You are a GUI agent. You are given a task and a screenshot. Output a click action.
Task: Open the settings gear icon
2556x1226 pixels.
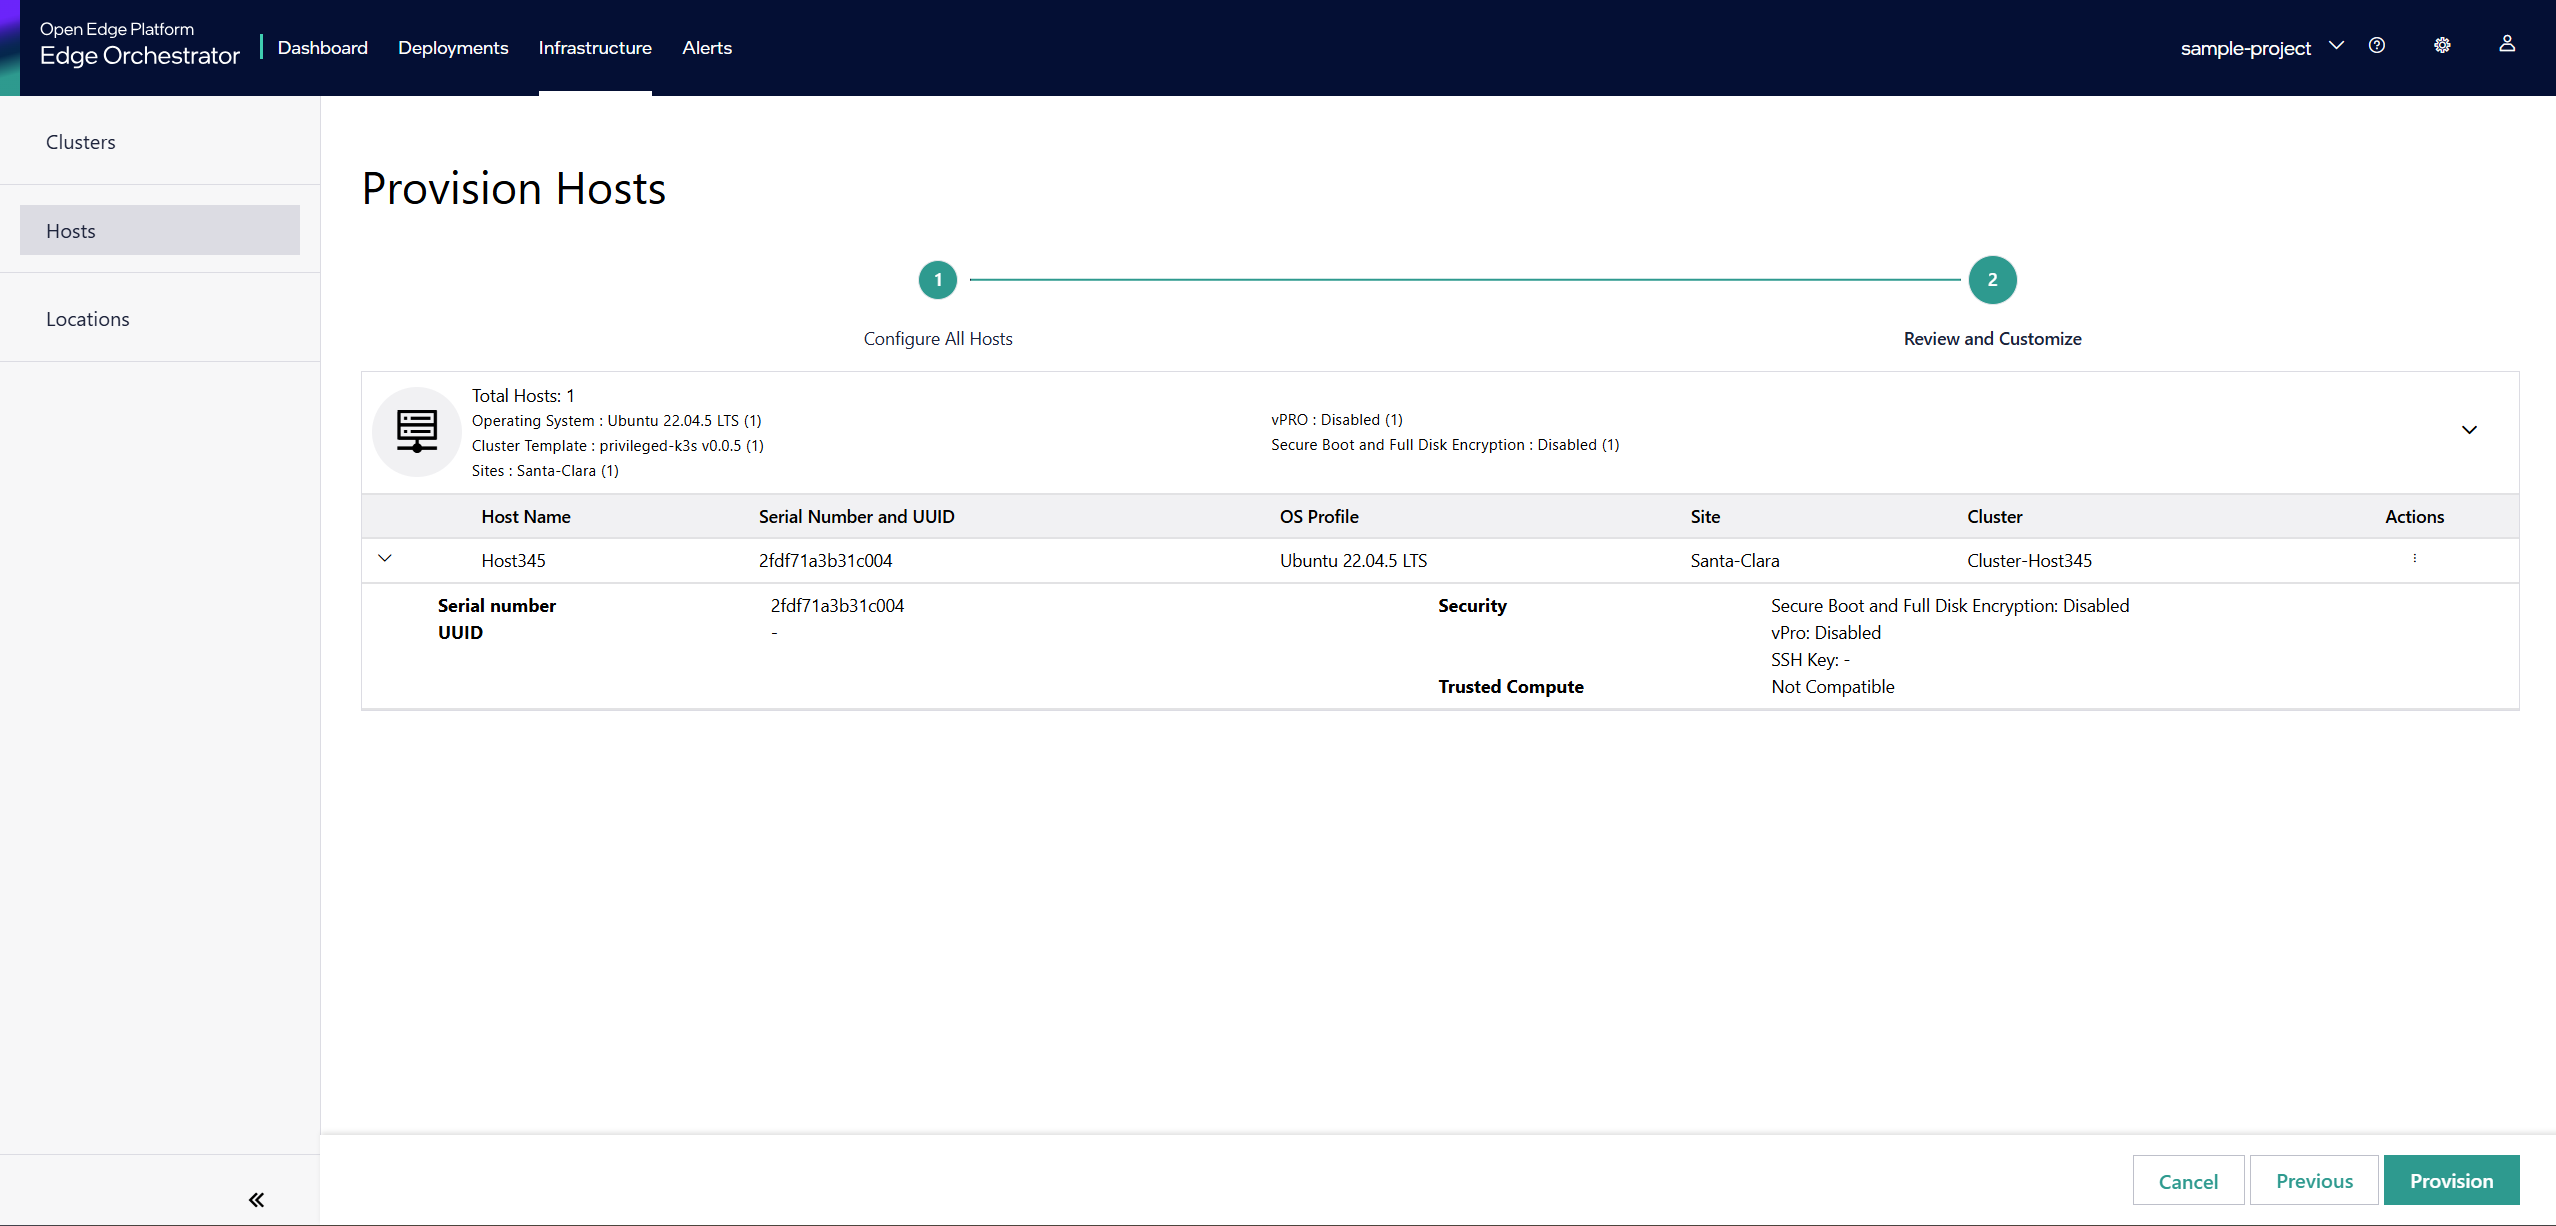point(2442,45)
